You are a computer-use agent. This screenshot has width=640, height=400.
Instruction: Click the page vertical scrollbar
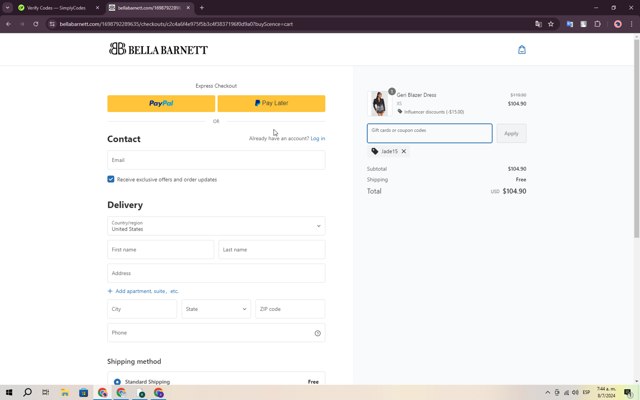[x=636, y=137]
